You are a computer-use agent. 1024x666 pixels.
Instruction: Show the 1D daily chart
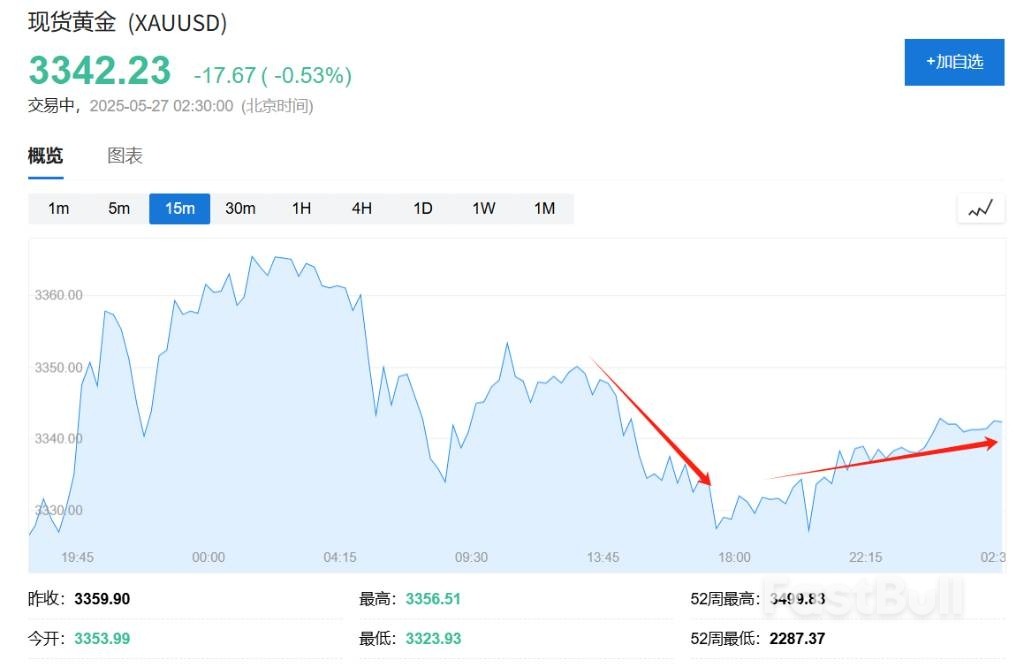423,209
